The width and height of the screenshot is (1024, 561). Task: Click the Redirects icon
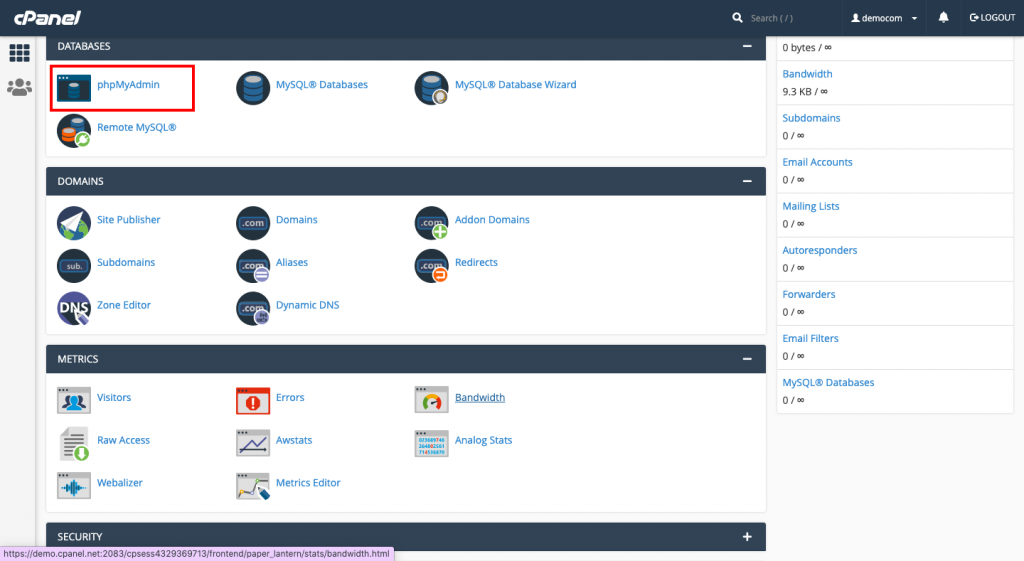(432, 266)
